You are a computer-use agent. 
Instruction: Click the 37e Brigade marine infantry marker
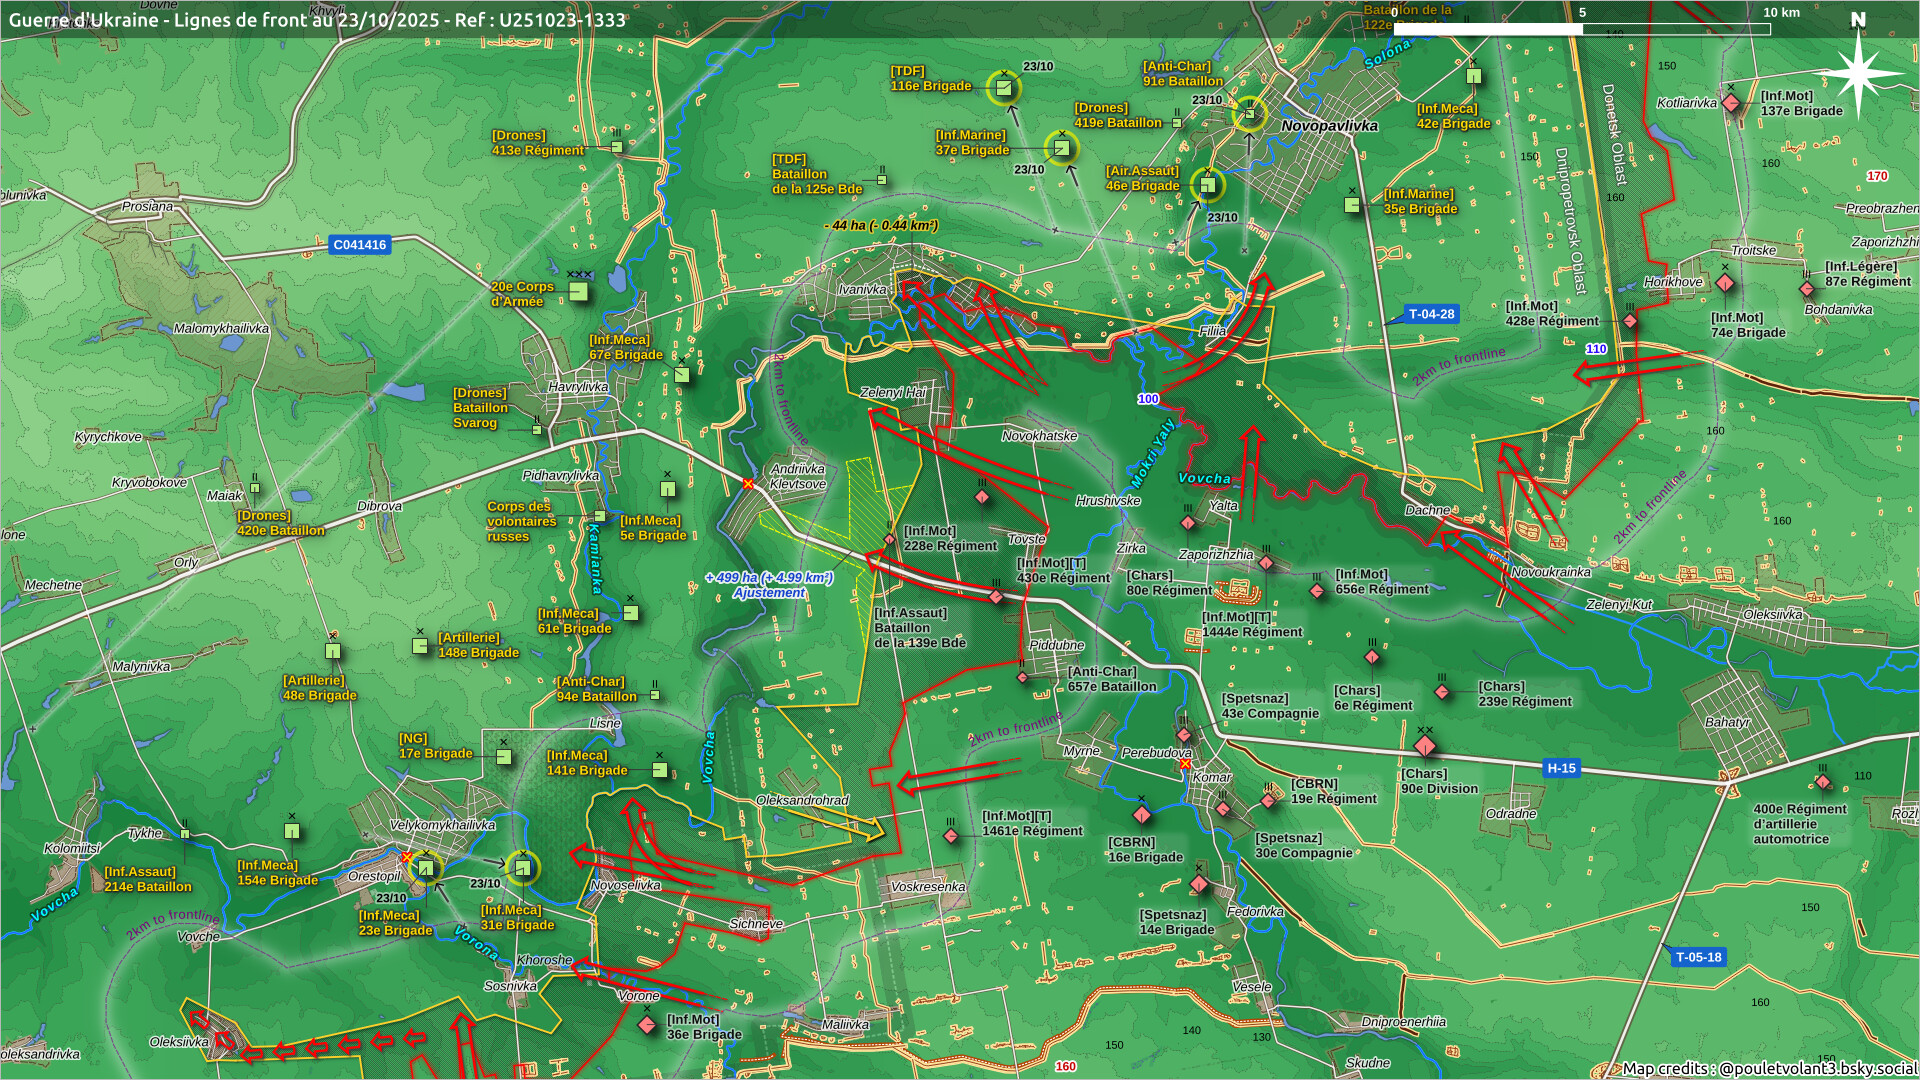tap(1061, 148)
